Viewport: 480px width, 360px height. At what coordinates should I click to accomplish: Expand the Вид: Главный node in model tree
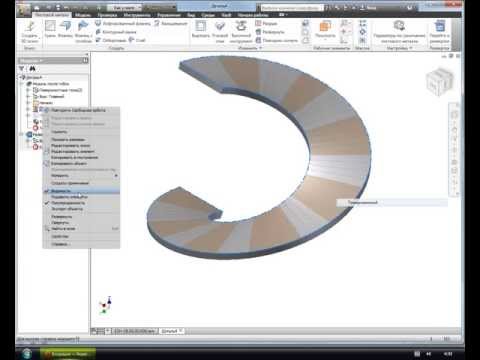[28, 96]
